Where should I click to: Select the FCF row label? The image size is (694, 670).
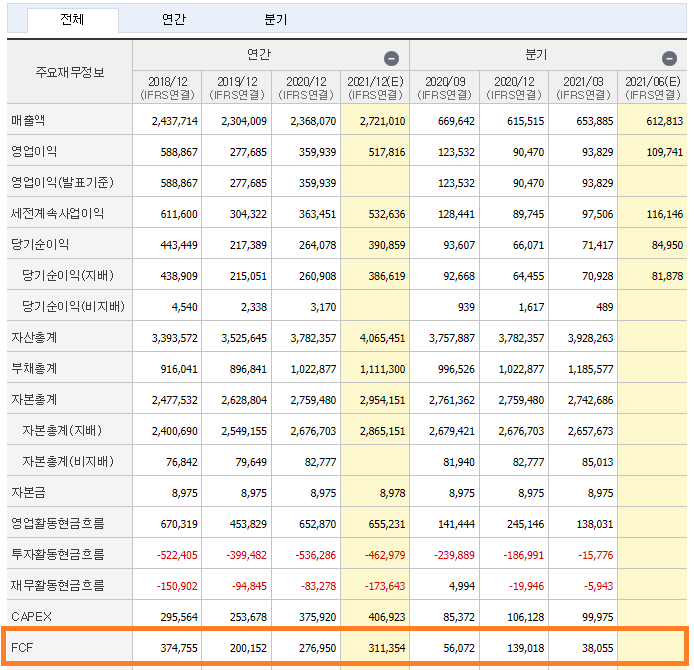[22, 647]
